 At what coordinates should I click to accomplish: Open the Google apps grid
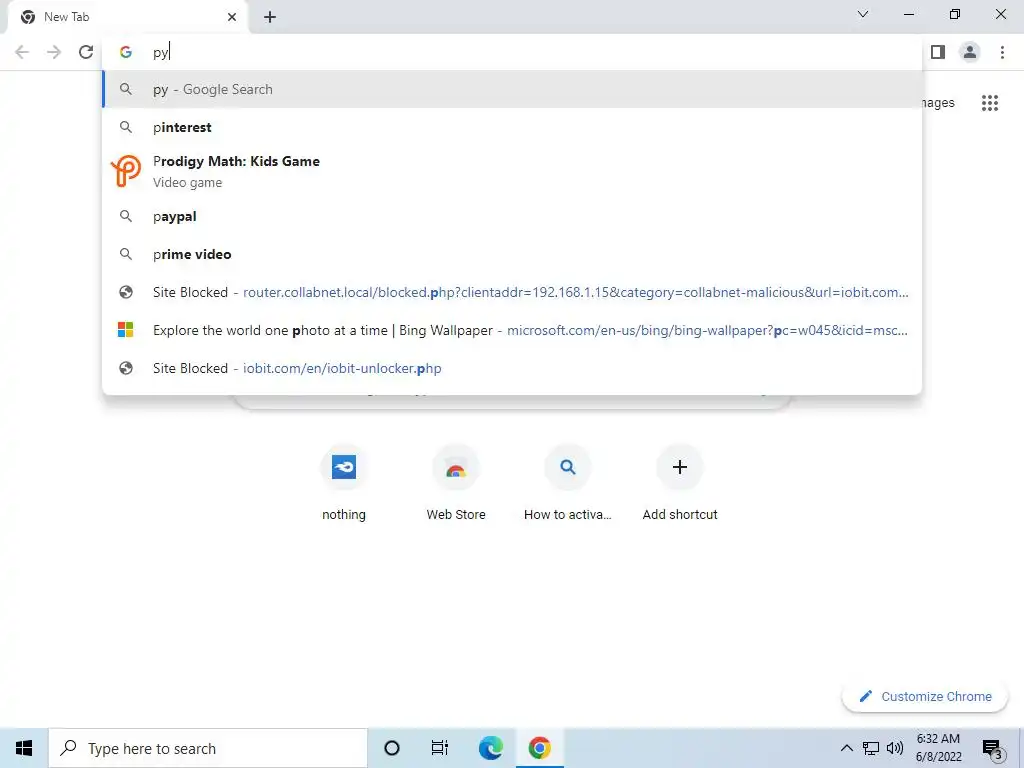pyautogui.click(x=989, y=103)
